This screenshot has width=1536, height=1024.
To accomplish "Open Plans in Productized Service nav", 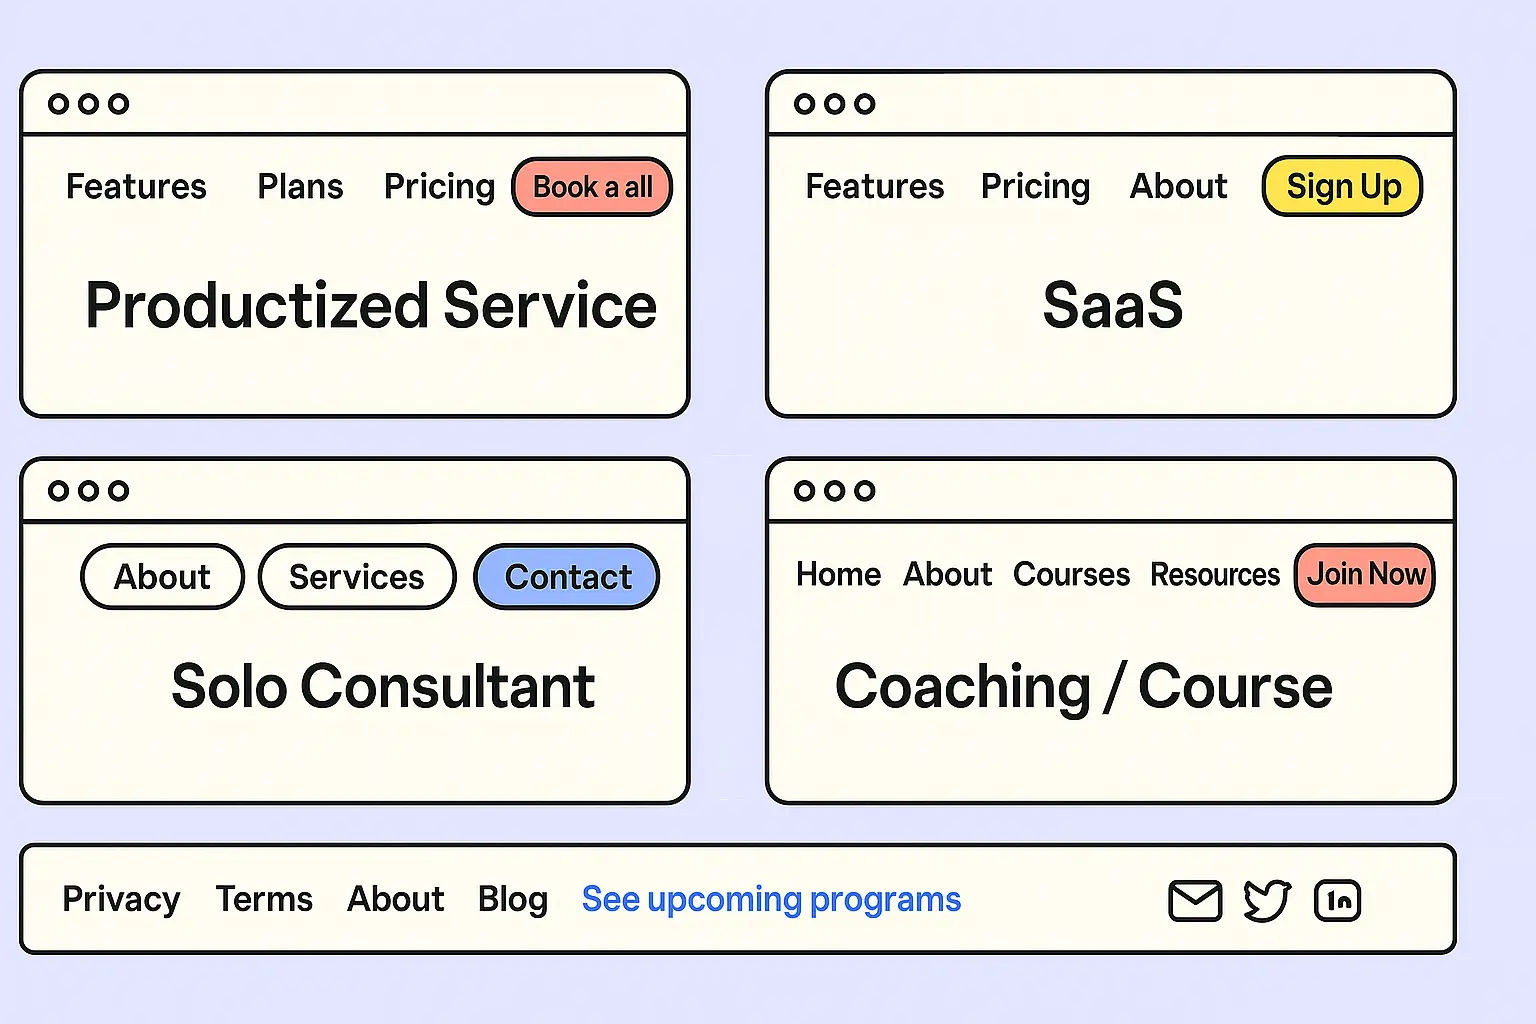I will (300, 187).
